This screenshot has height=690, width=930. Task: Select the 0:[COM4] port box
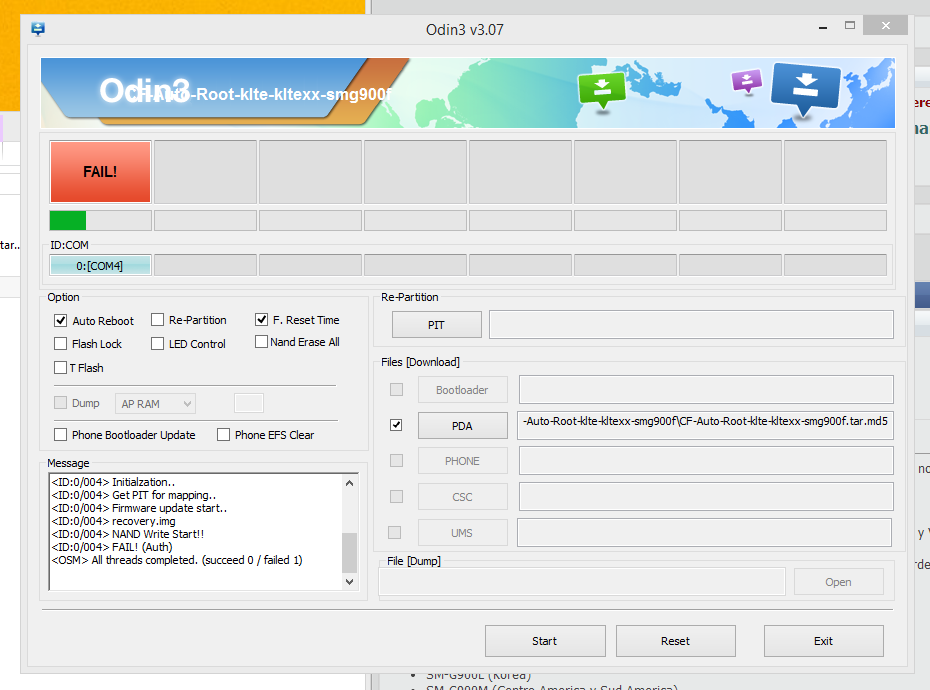click(100, 266)
